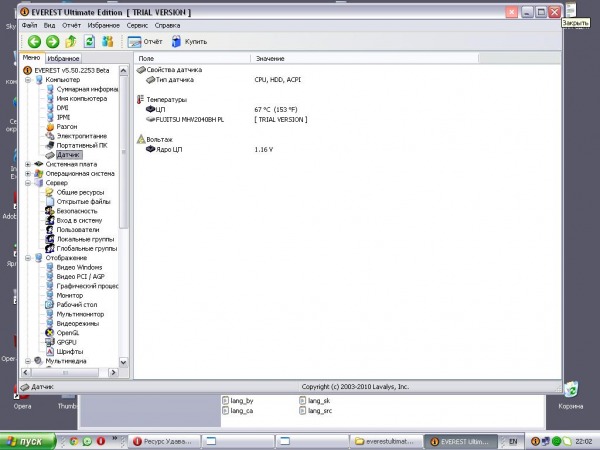Viewport: 600px width, 450px height.
Task: Open the Файл menu
Action: 29,26
